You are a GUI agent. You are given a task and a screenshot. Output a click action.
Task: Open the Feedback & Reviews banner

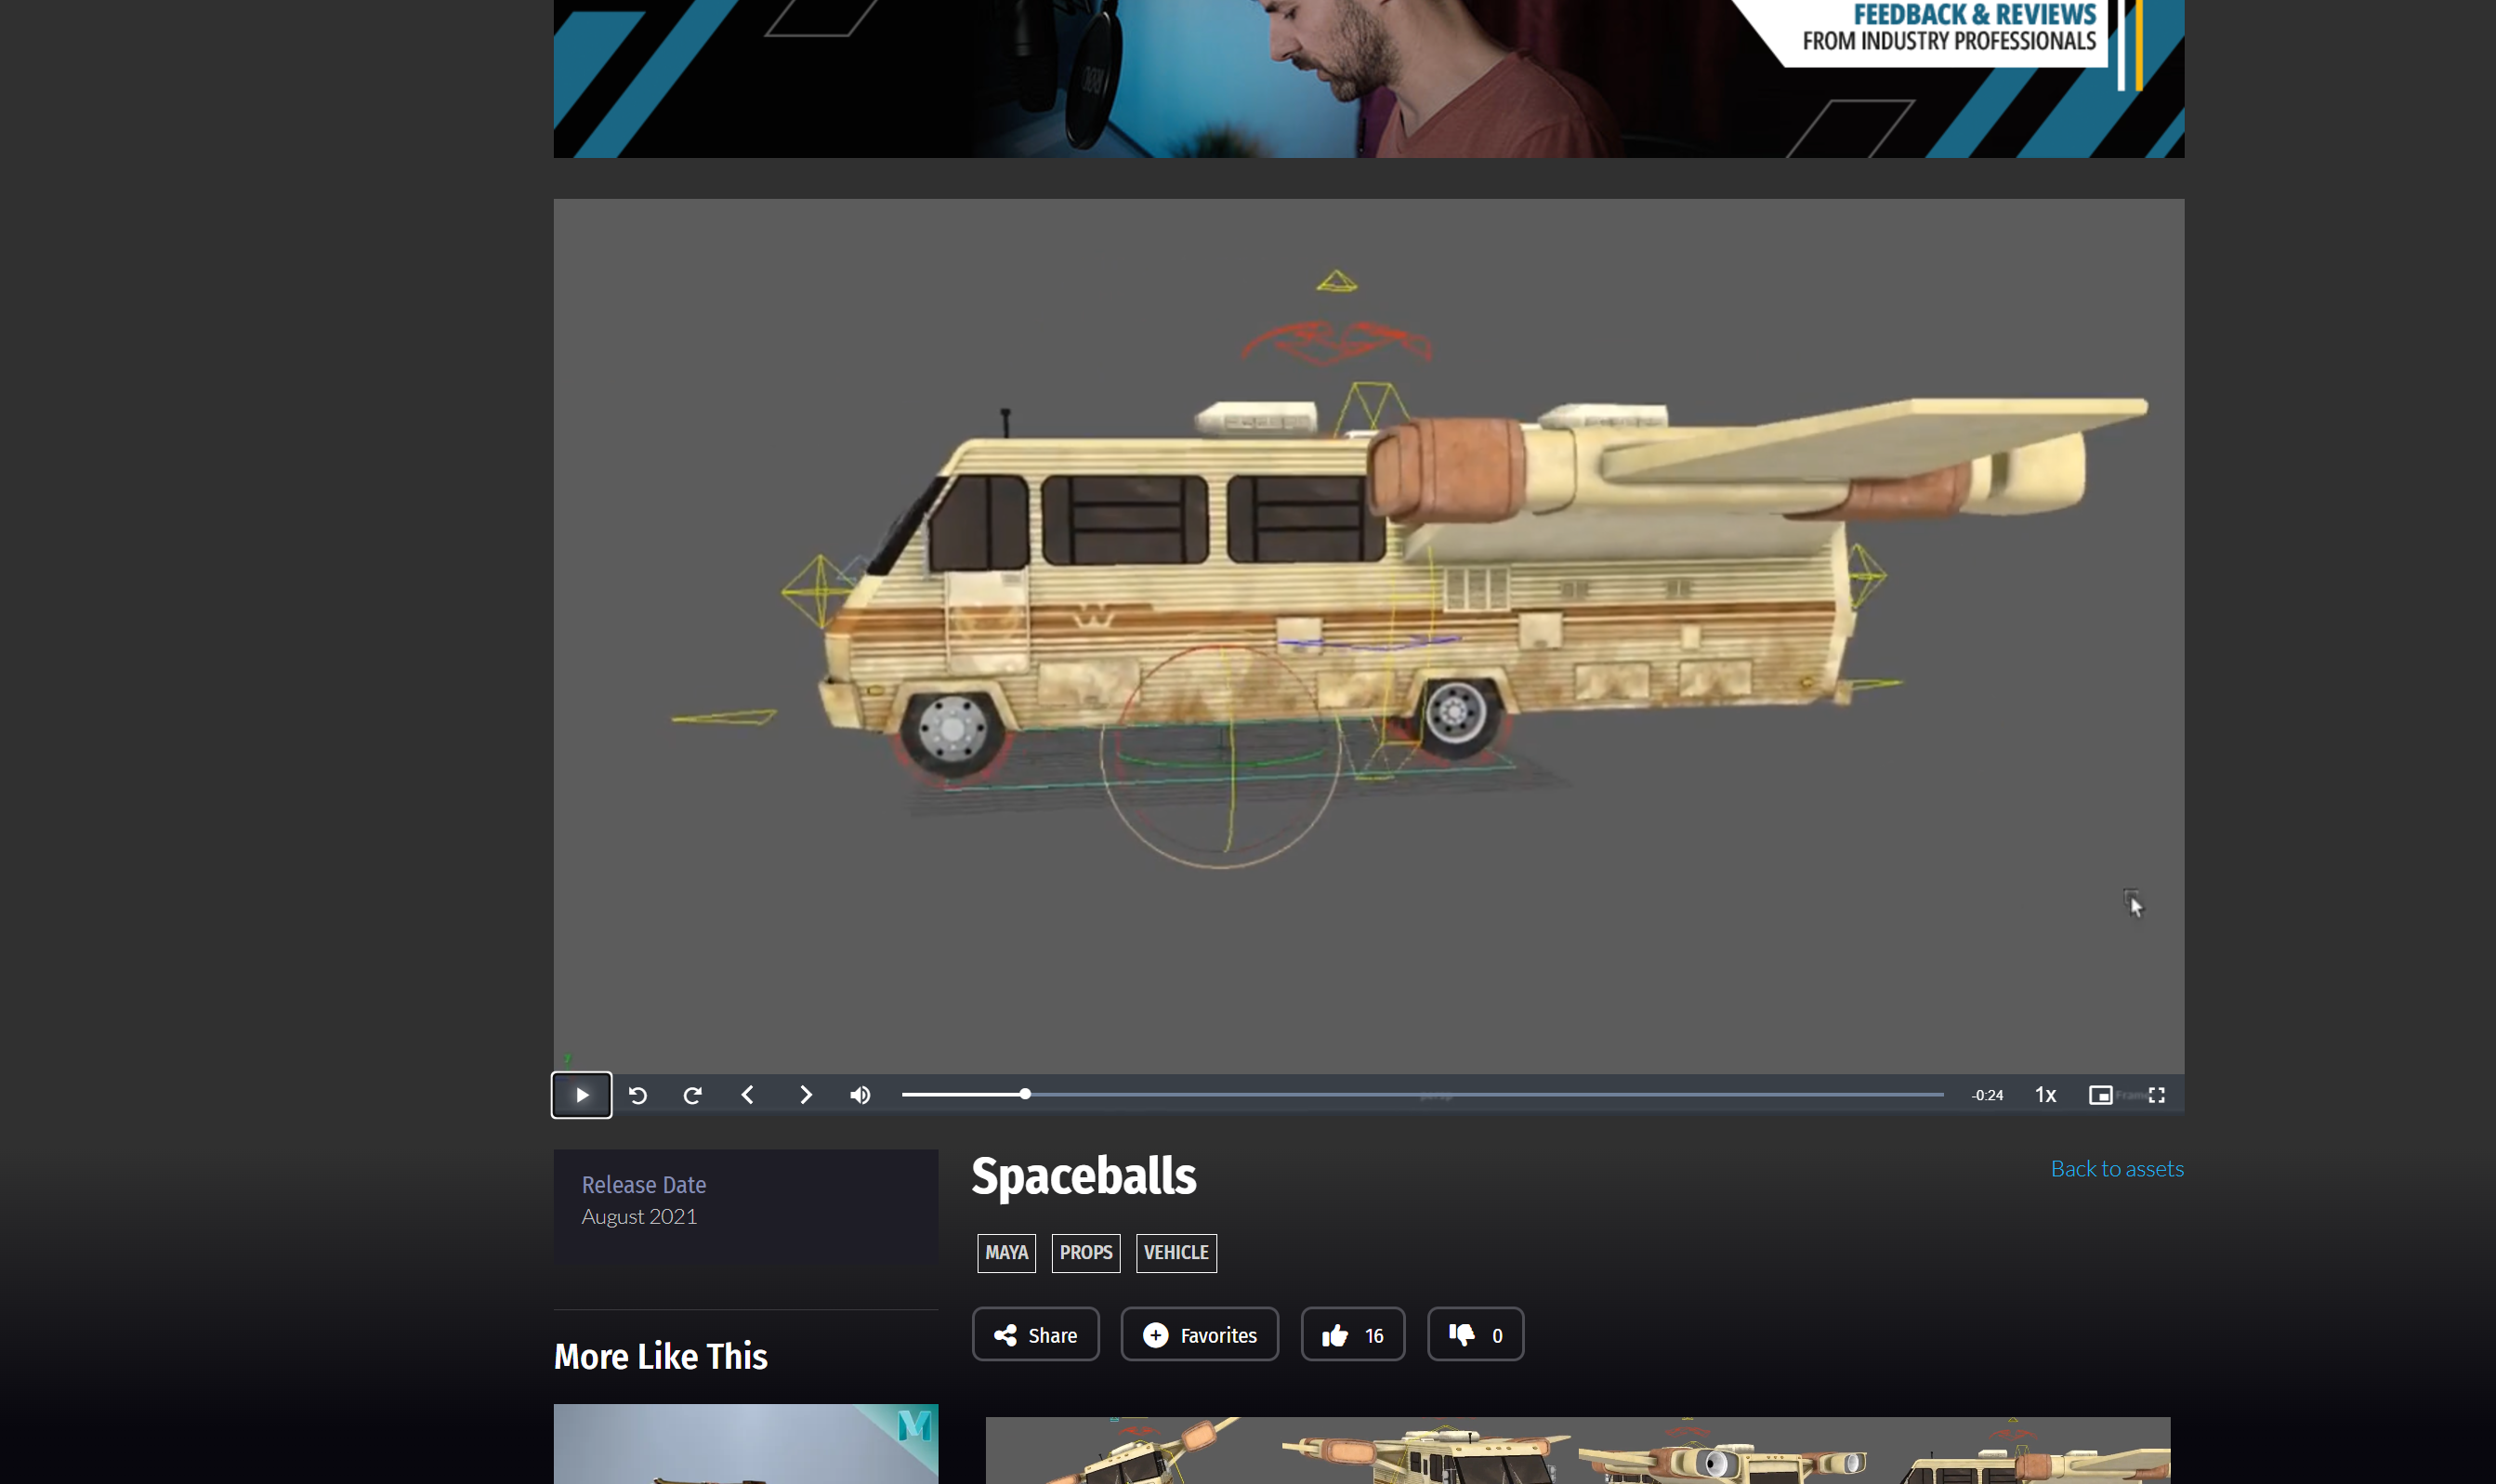pyautogui.click(x=1369, y=78)
